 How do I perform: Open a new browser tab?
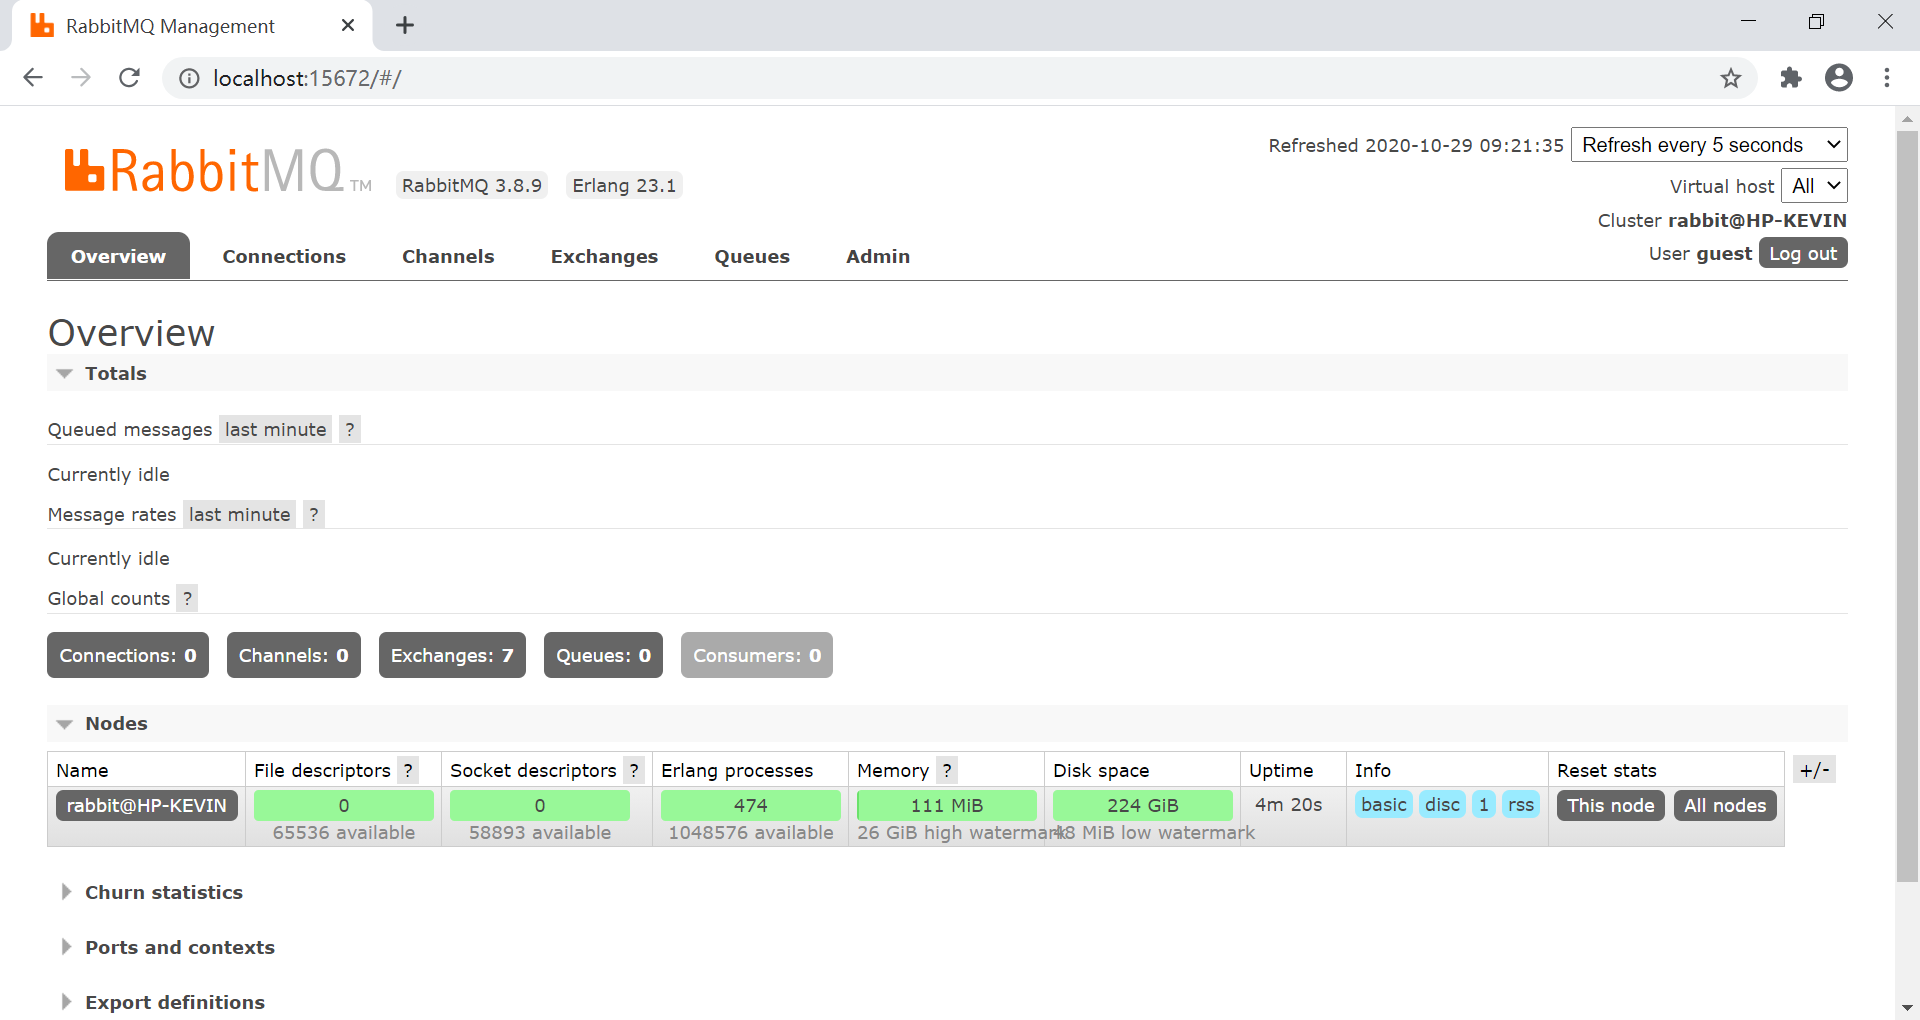pos(405,25)
